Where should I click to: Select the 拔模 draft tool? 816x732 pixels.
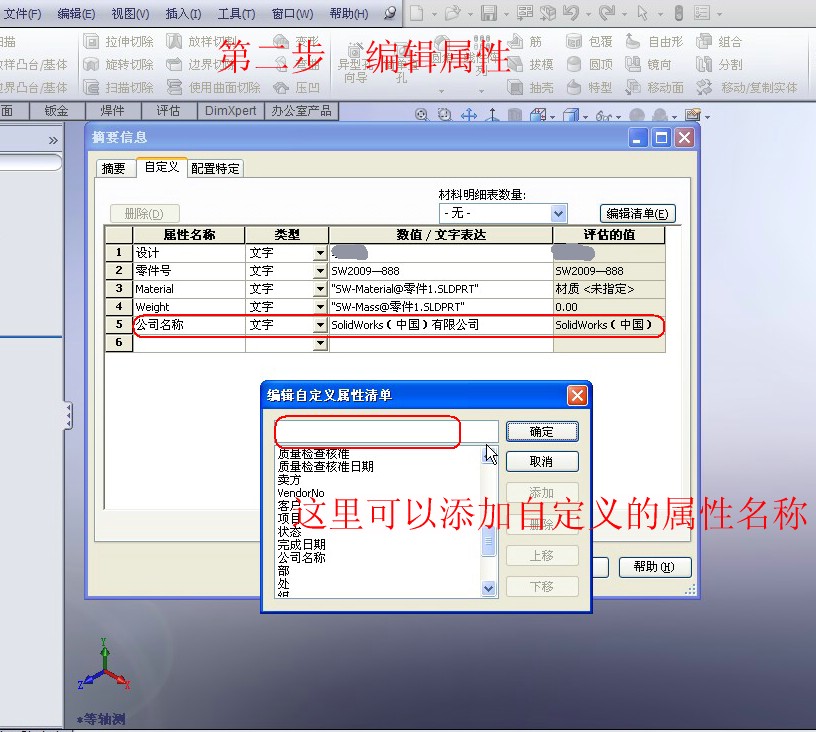[530, 65]
